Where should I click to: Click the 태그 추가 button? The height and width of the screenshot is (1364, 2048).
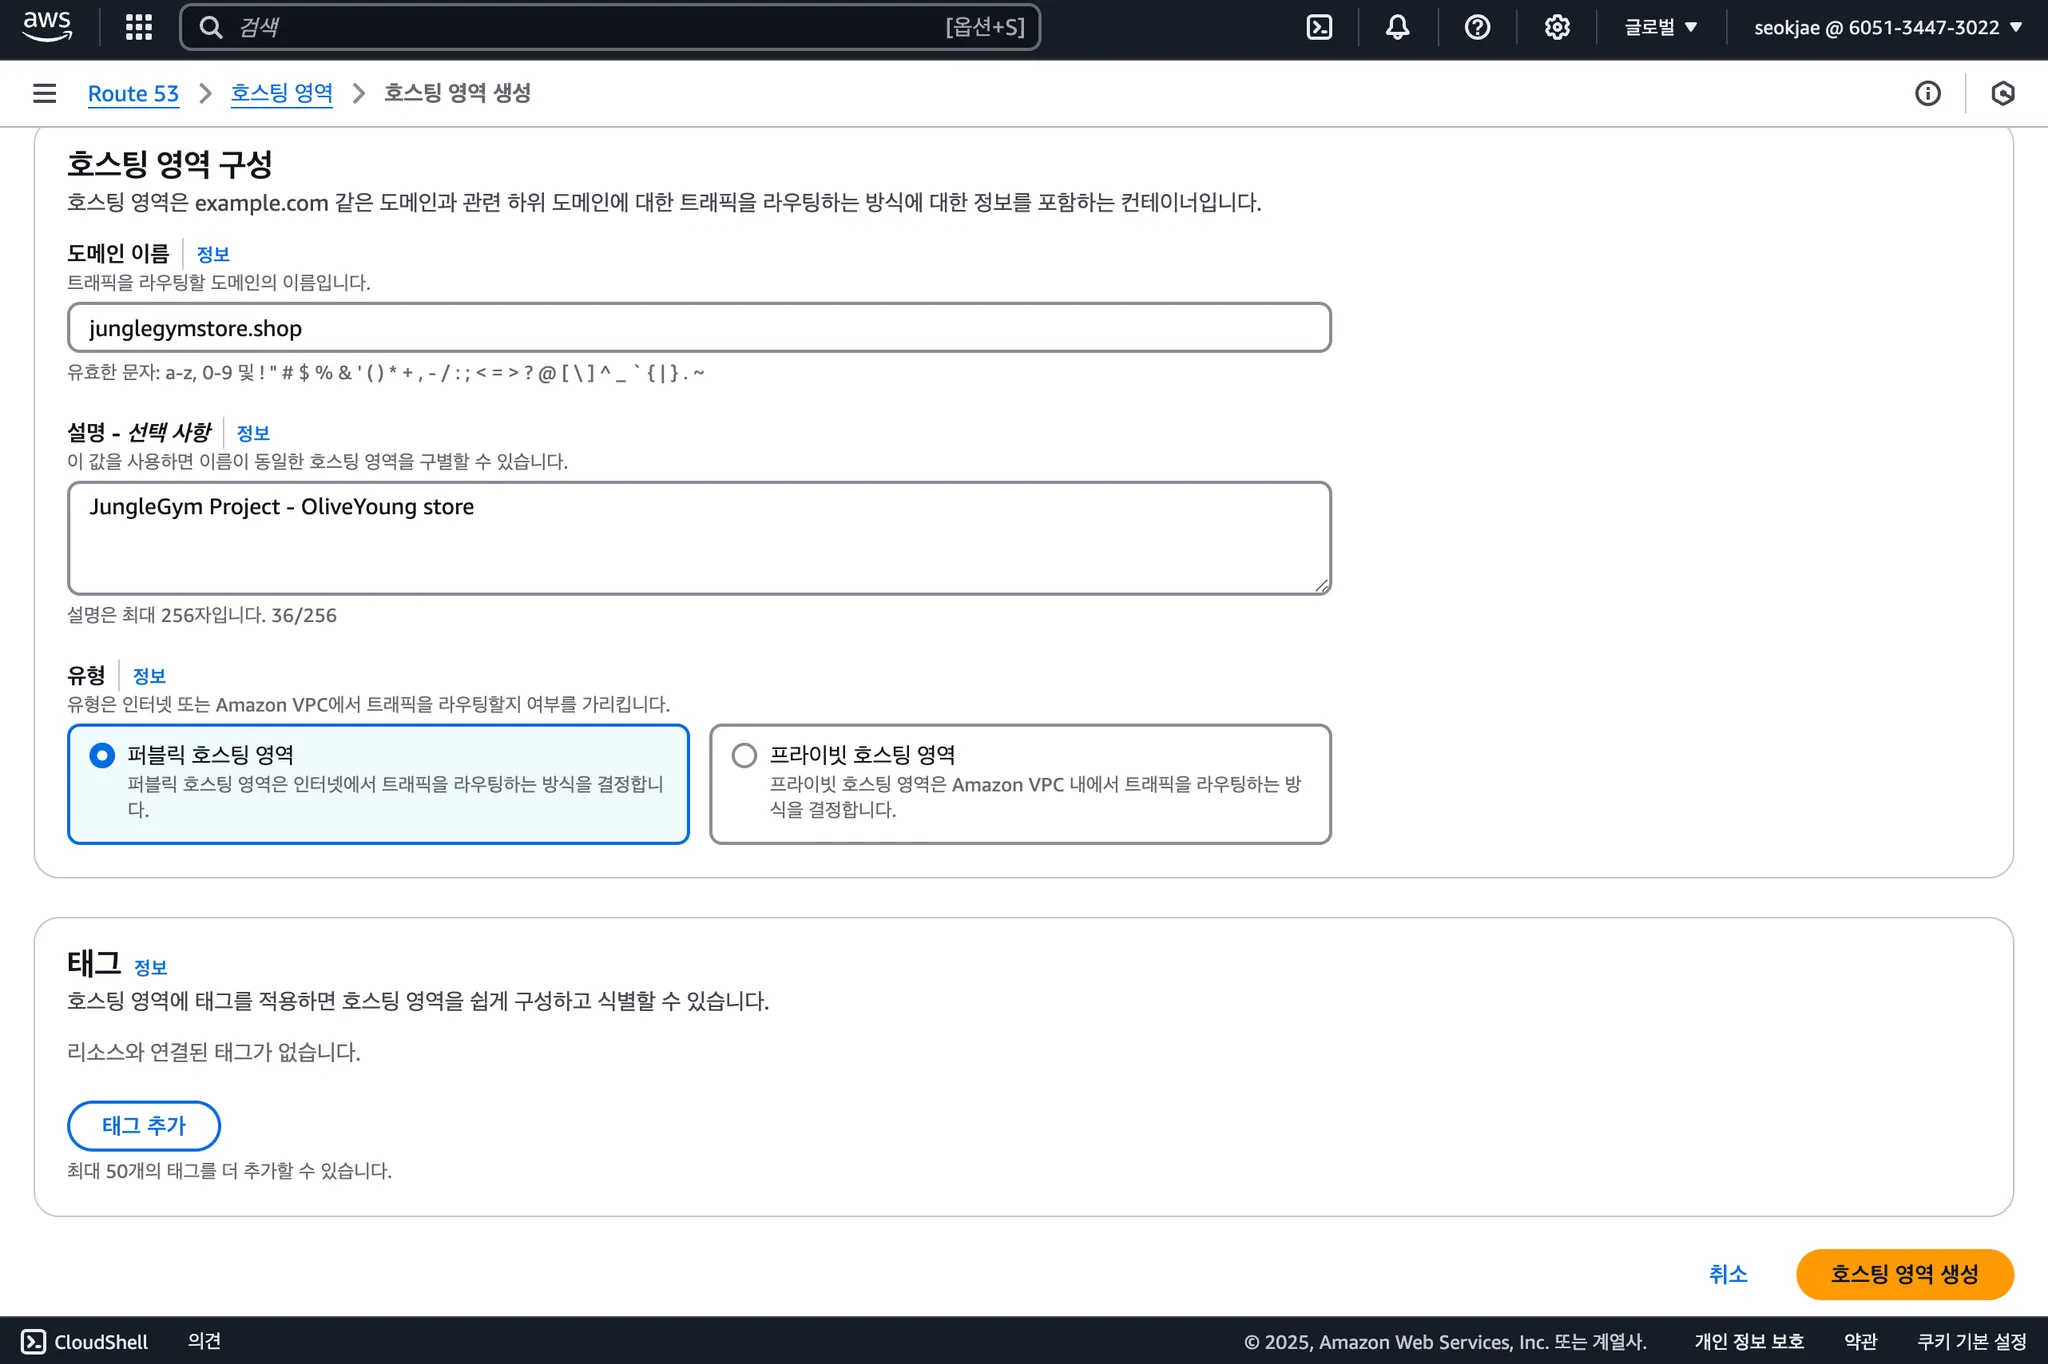pos(144,1126)
